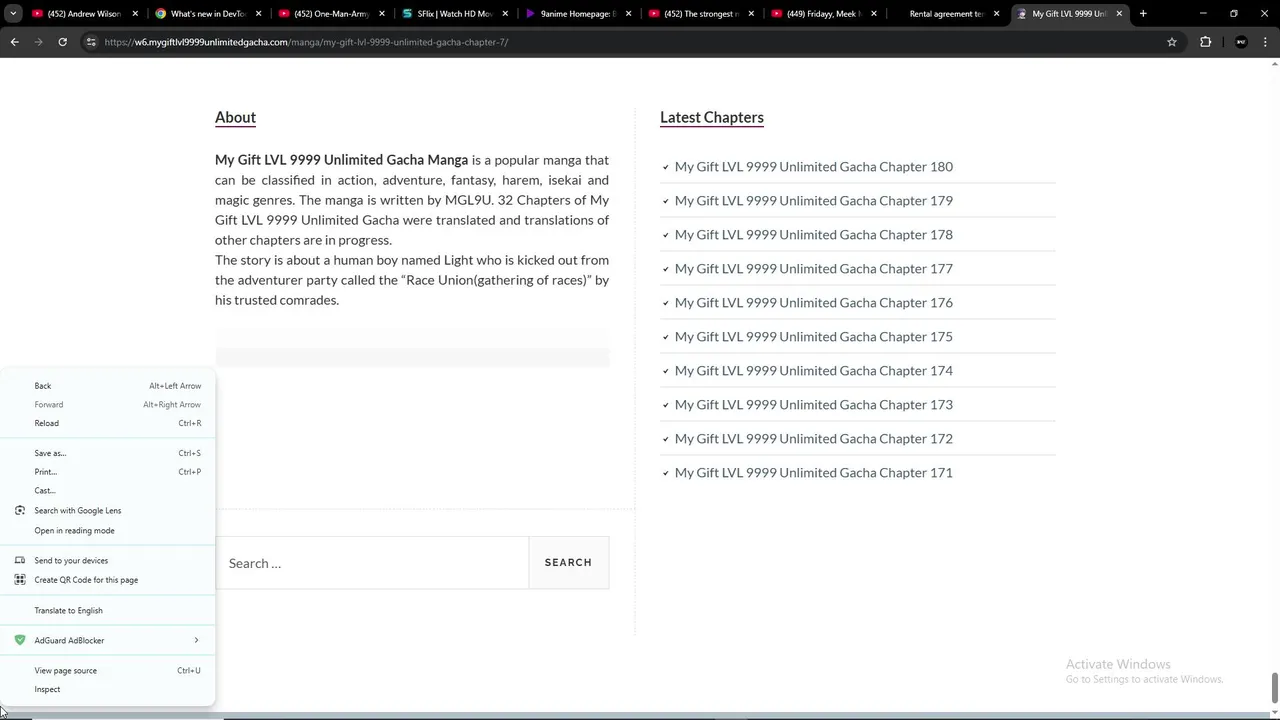Choose Open in reading mode
The width and height of the screenshot is (1280, 720).
coord(108,531)
